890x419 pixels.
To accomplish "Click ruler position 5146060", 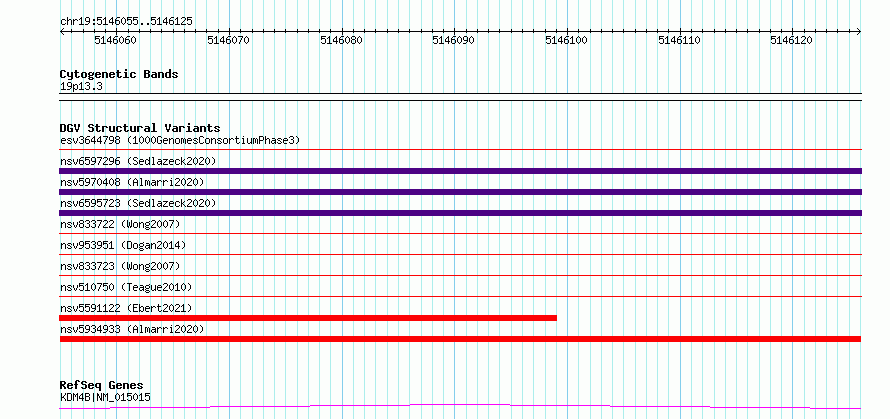I will 115,40.
